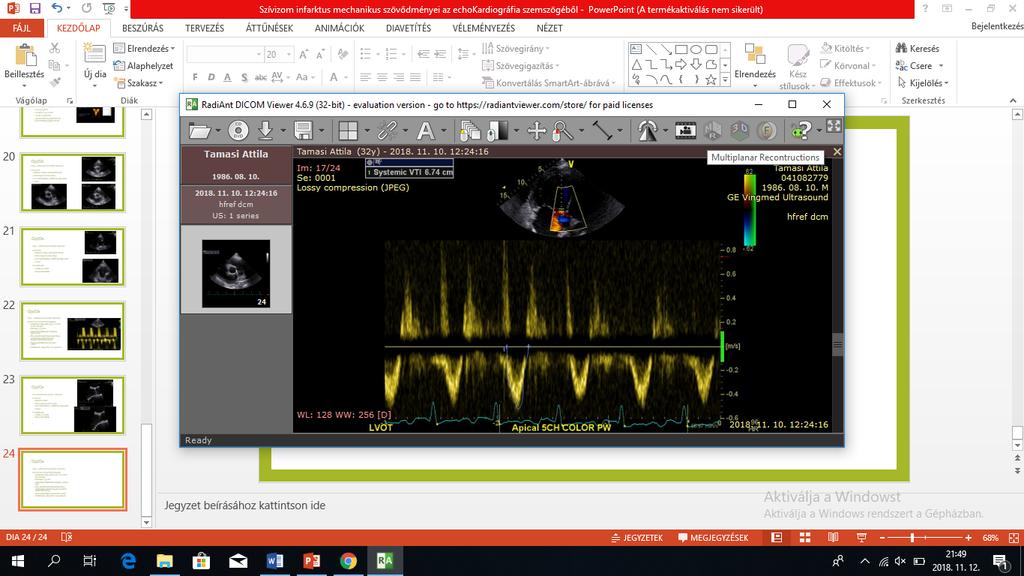Open Word from the Windows taskbar
The width and height of the screenshot is (1024, 576).
point(275,560)
